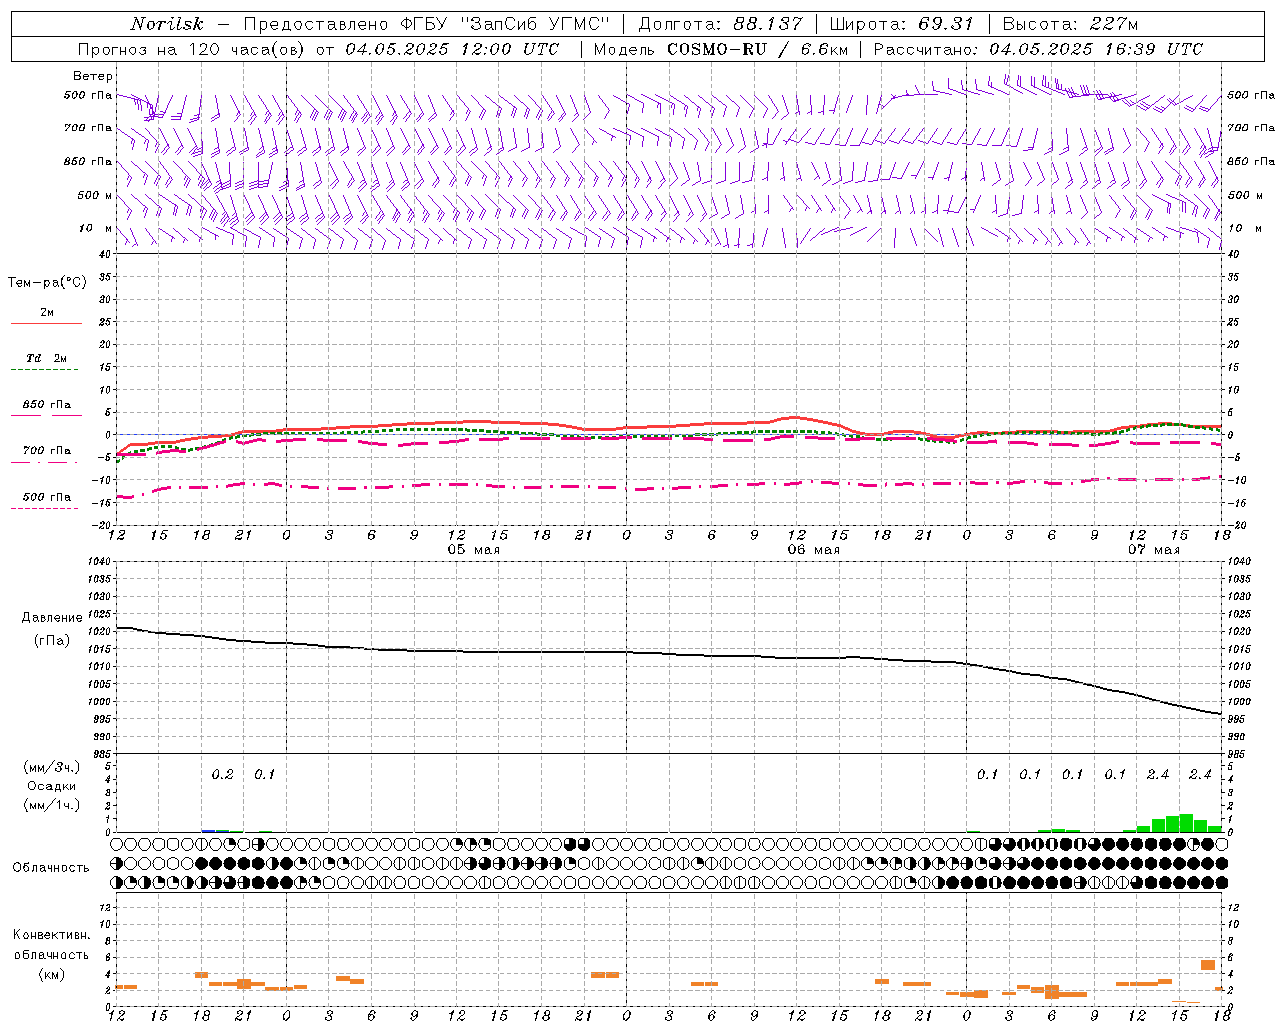This screenshot has height=1024, width=1280.
Task: Click the "850 гПа" entry in temperature legend
Action: point(47,405)
